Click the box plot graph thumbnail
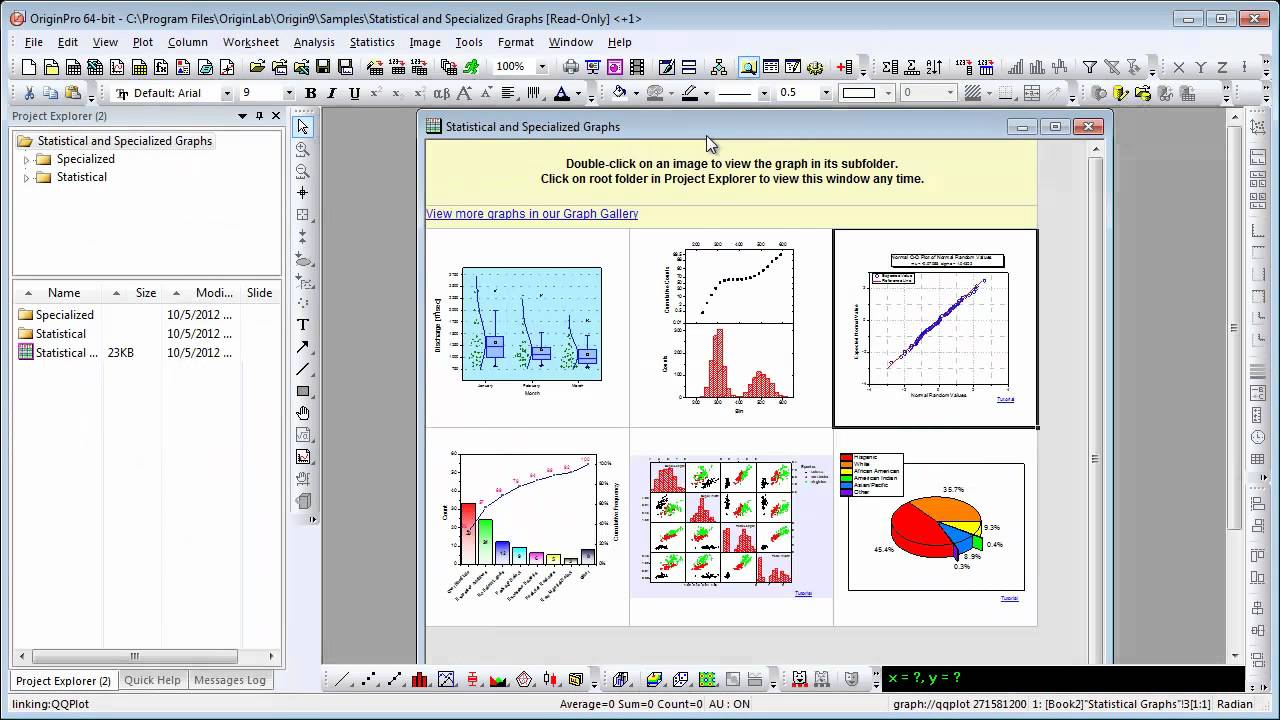The image size is (1280, 720). point(531,325)
